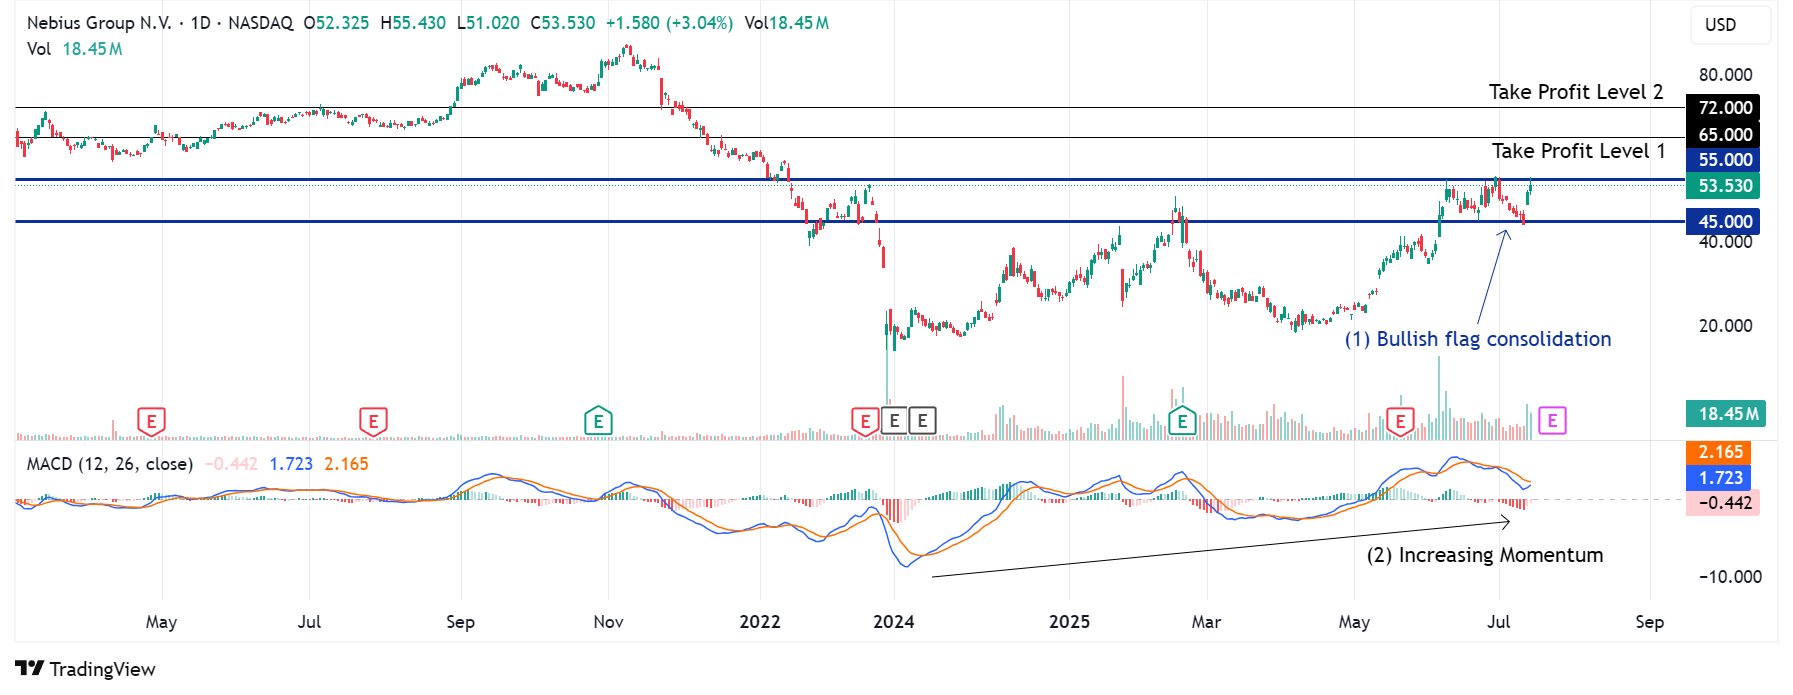1793x695 pixels.
Task: Click the NASDAQ exchange label
Action: pyautogui.click(x=261, y=23)
